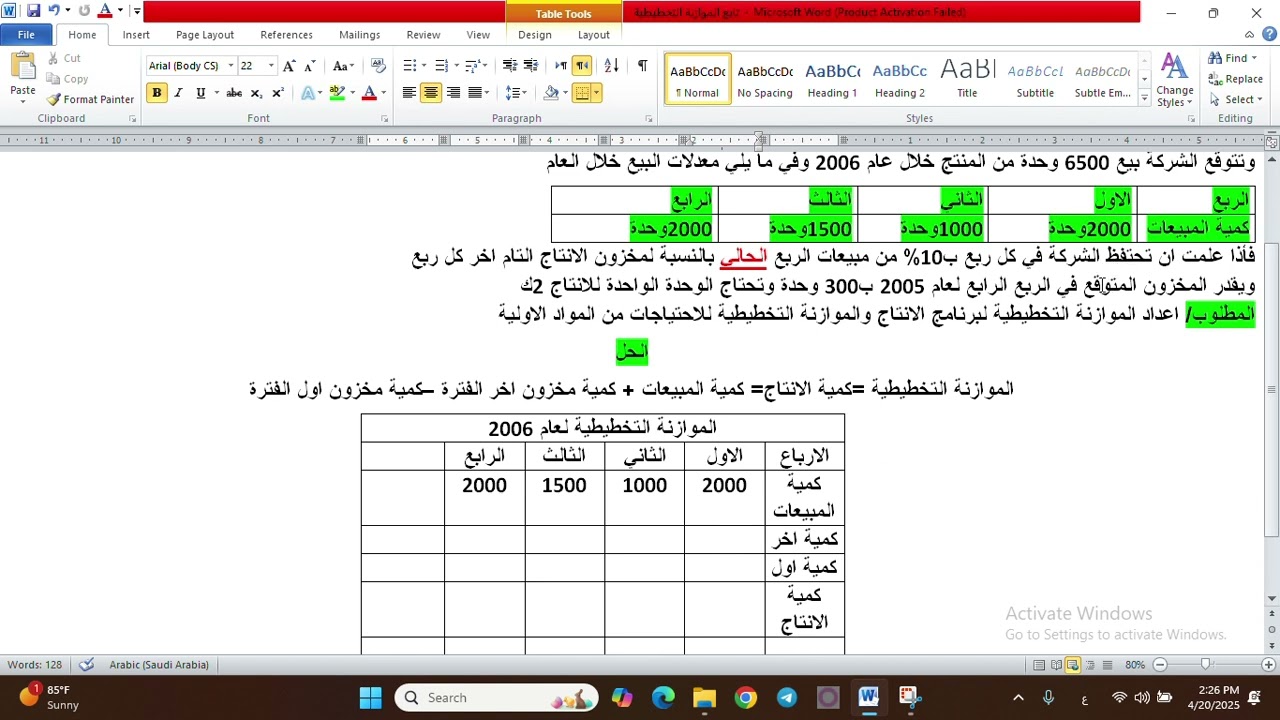Click the Save icon in quick access toolbar
Image resolution: width=1280 pixels, height=720 pixels.
click(x=33, y=11)
